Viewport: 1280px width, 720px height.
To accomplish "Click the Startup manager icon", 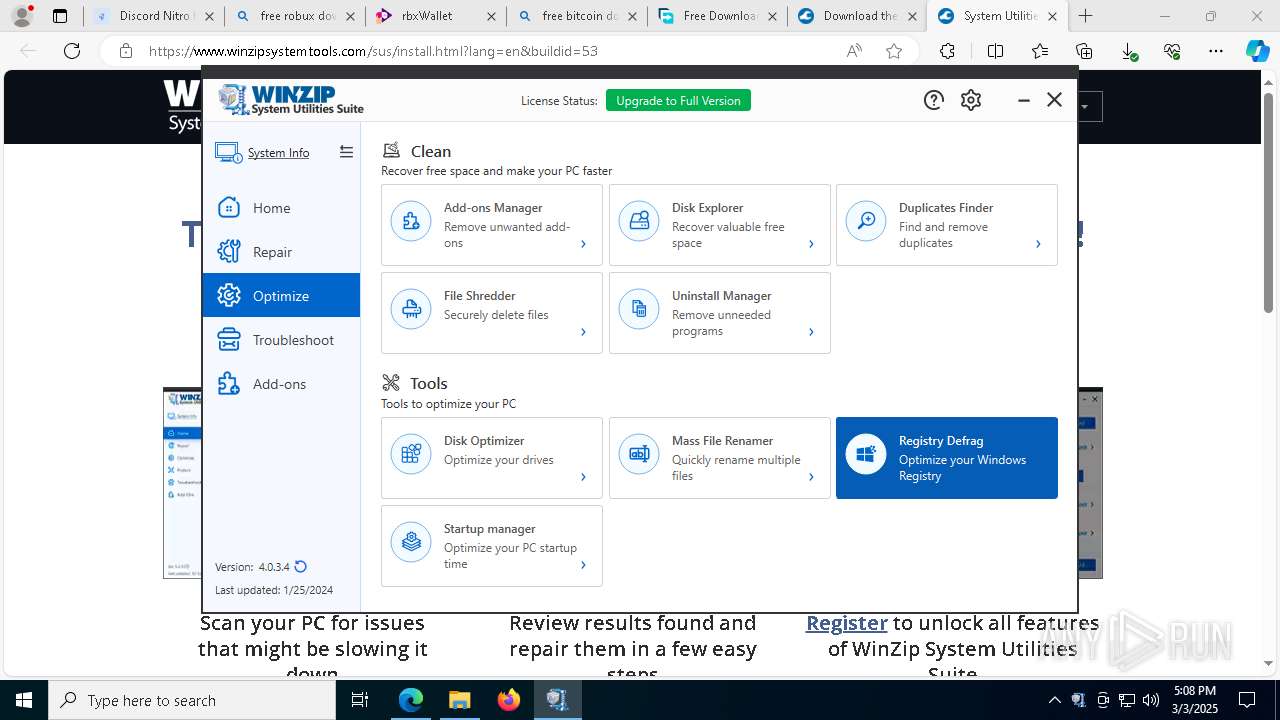I will pyautogui.click(x=411, y=543).
